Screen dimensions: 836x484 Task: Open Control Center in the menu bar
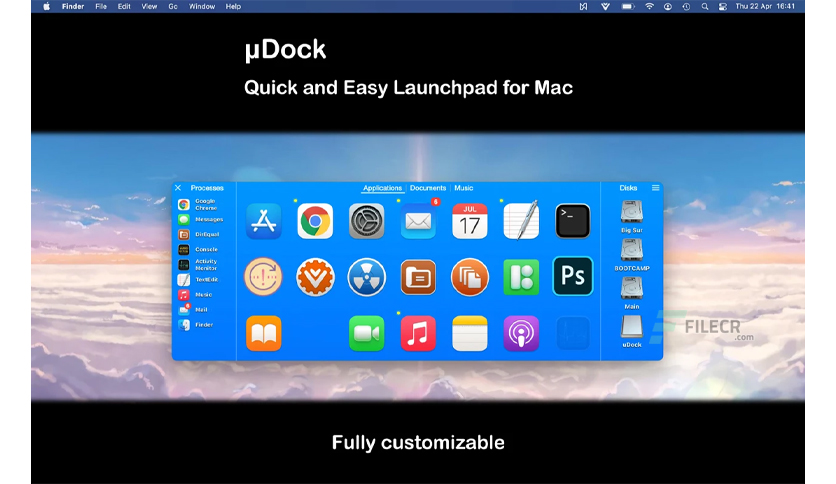(723, 6)
